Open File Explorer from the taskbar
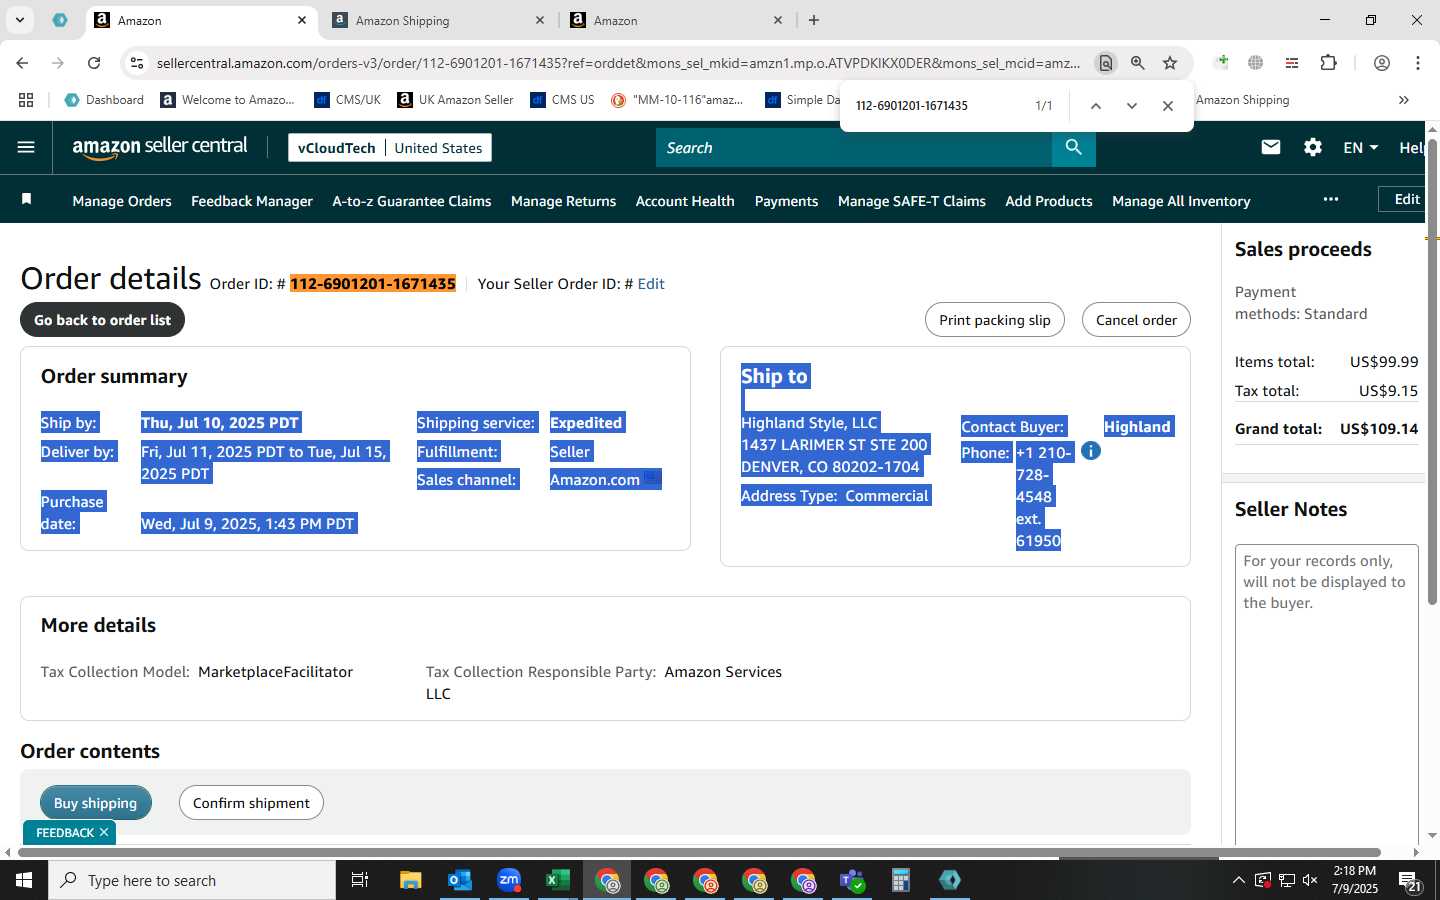Image resolution: width=1440 pixels, height=900 pixels. point(411,880)
